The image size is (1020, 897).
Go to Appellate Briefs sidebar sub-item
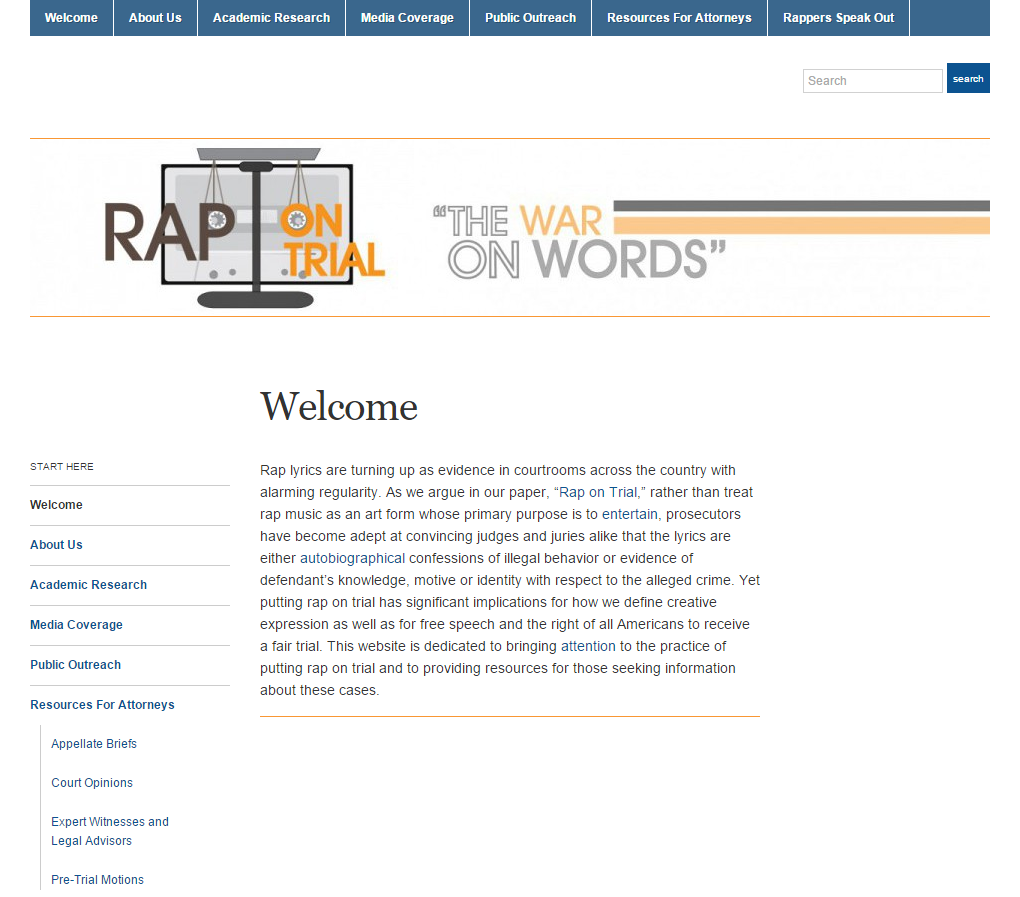point(94,744)
